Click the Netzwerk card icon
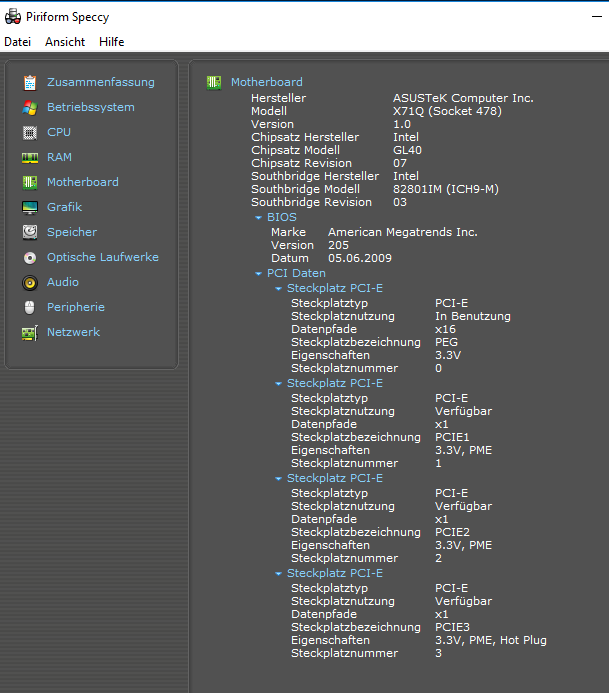Screen dimensions: 609x693 (x=30, y=333)
